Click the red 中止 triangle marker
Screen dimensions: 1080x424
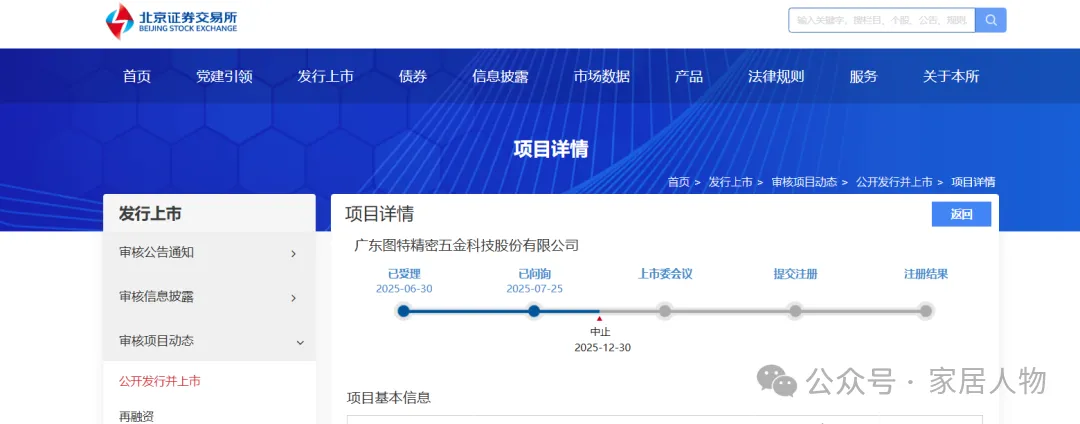pyautogui.click(x=599, y=319)
